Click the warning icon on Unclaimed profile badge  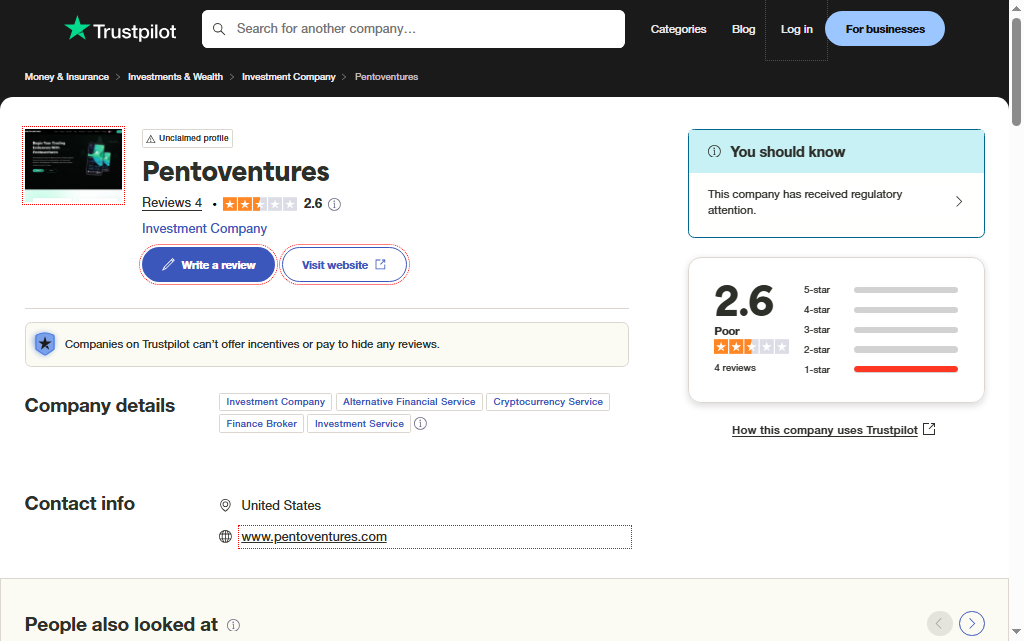click(x=151, y=138)
